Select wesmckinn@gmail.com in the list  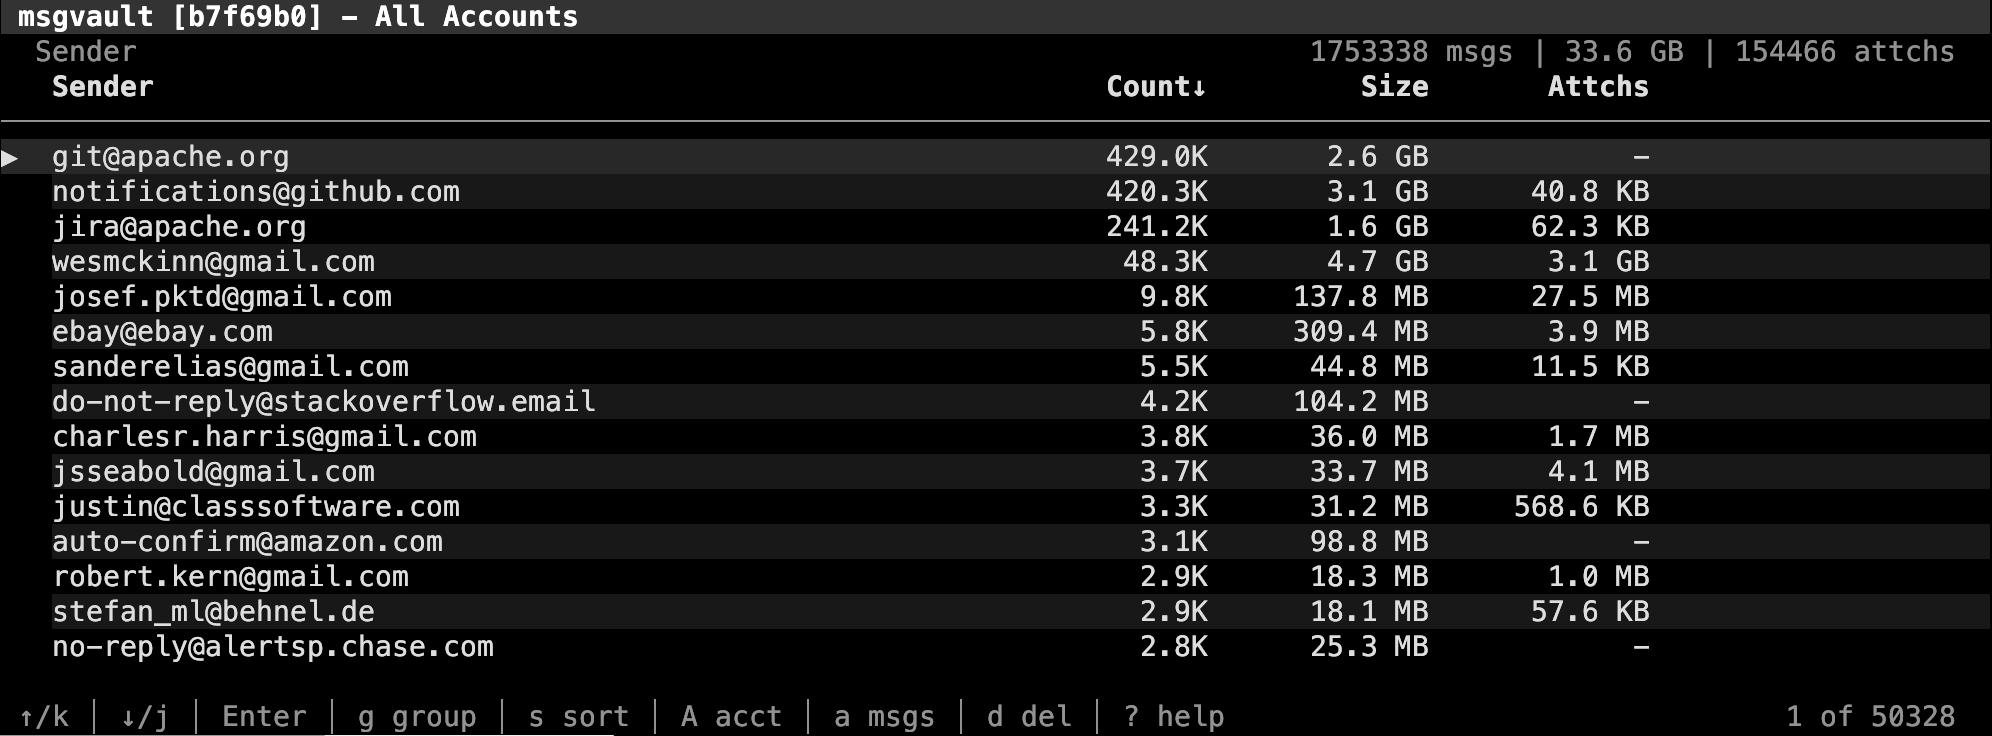pyautogui.click(x=213, y=262)
